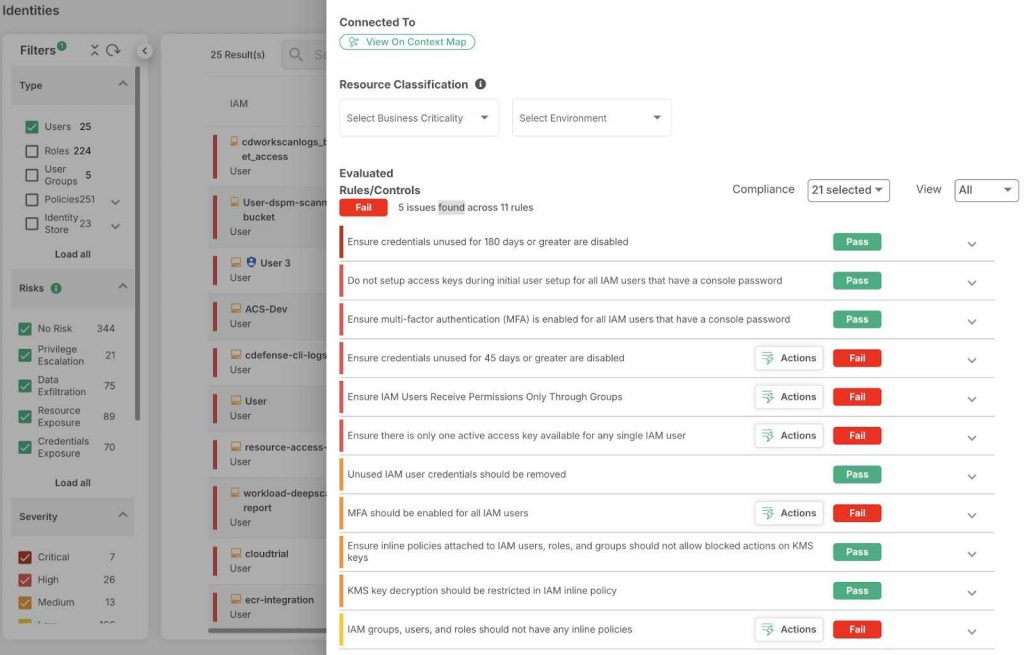Click the user icon next to ACS-Dev
The image size is (1024, 655).
pyautogui.click(x=235, y=308)
